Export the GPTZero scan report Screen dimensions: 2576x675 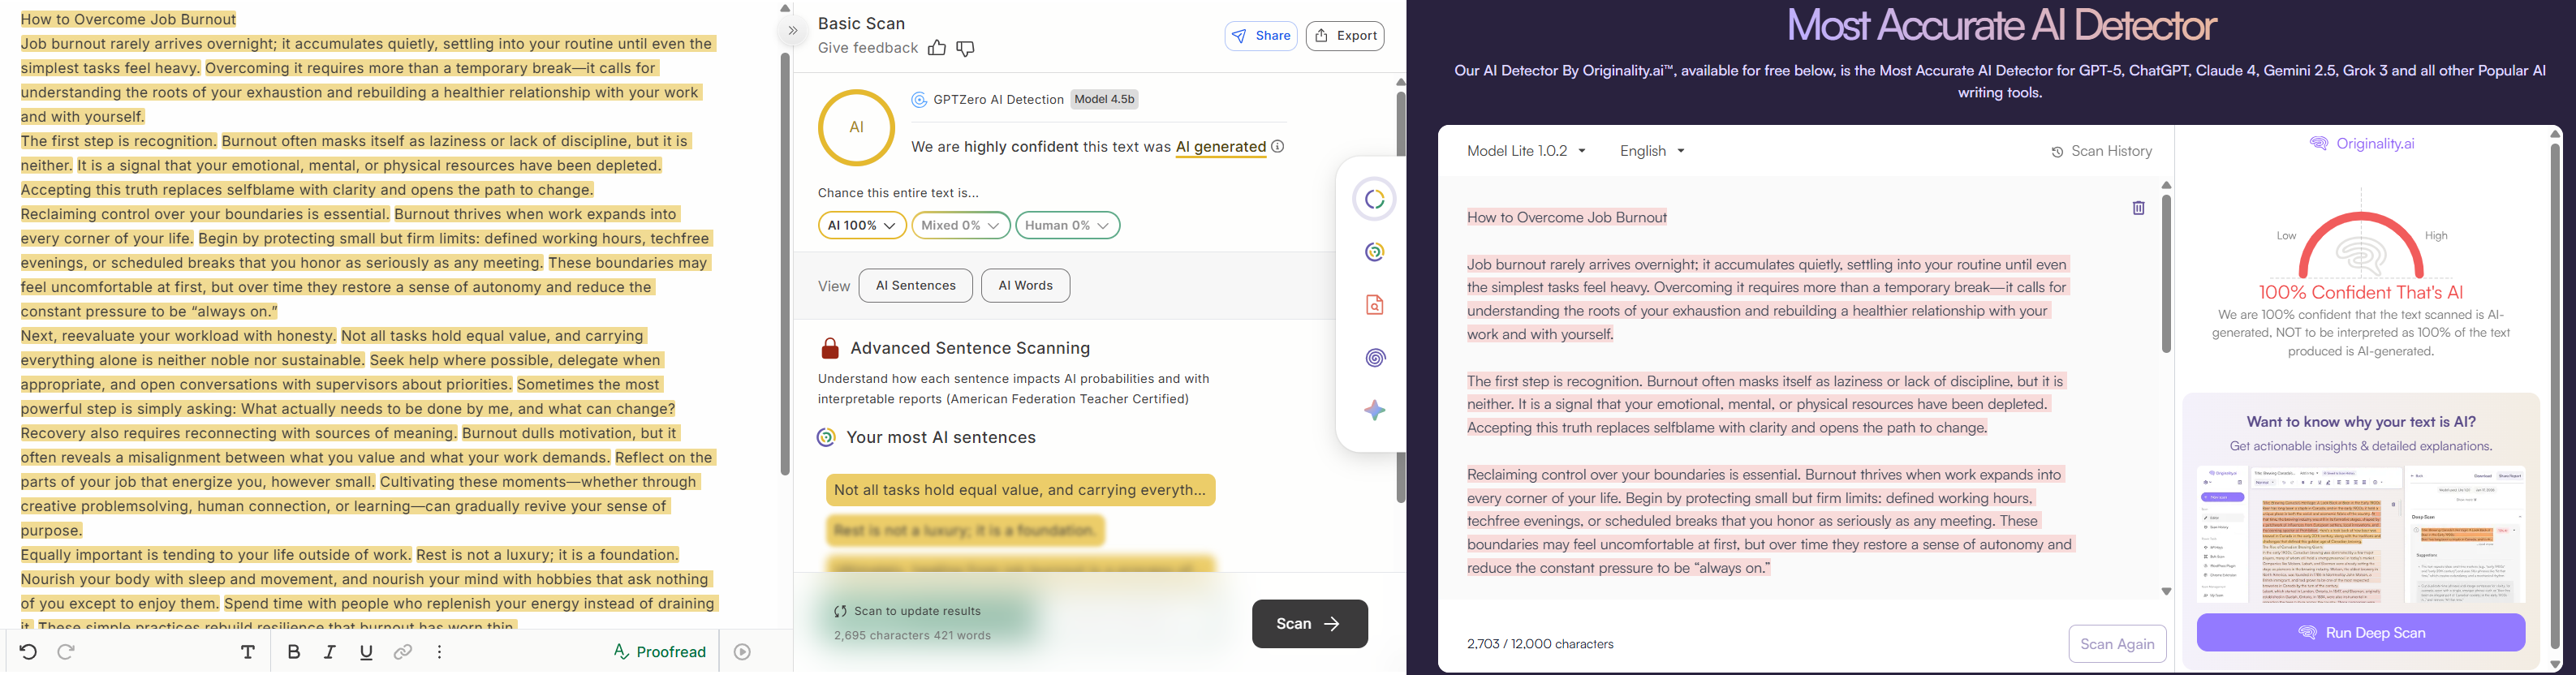point(1345,36)
